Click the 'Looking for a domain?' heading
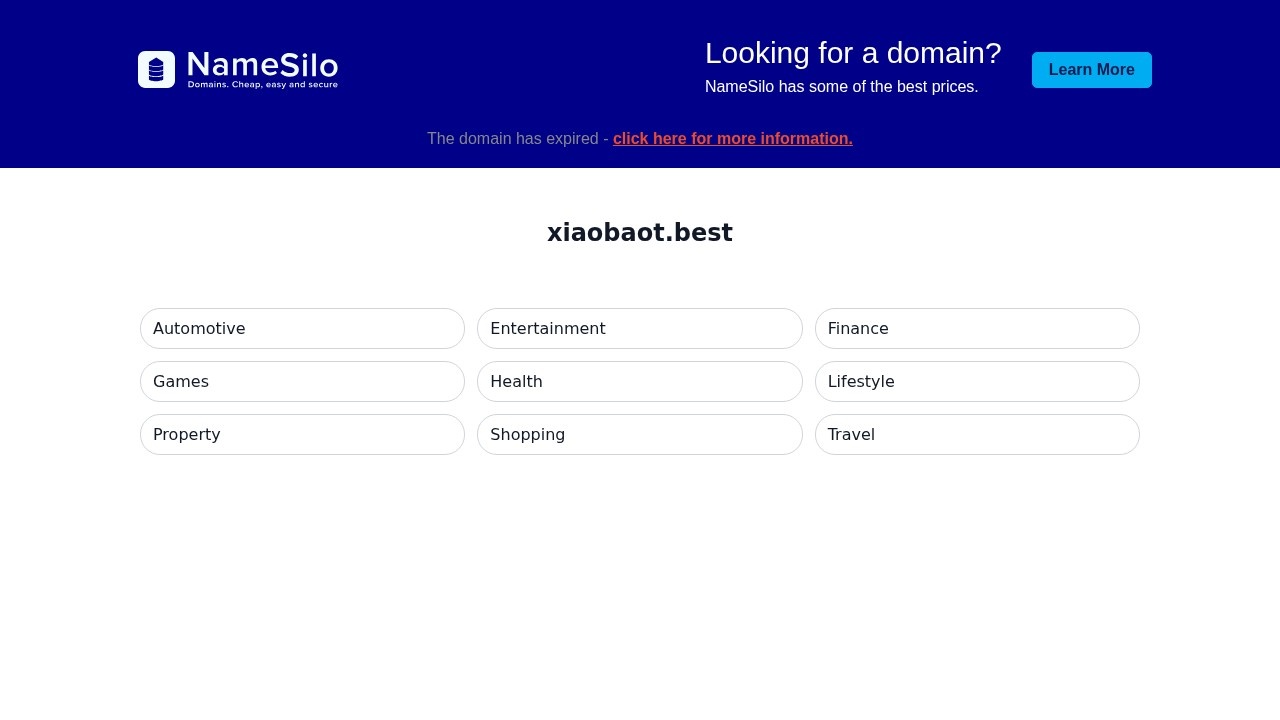Viewport: 1280px width, 720px height. click(852, 53)
